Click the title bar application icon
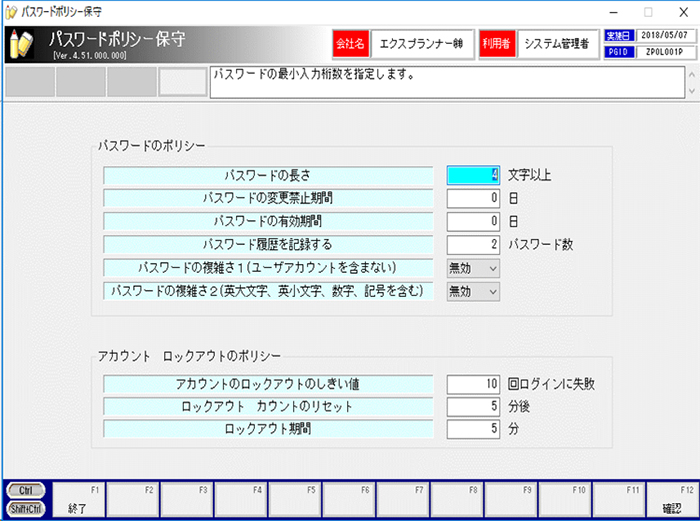This screenshot has width=700, height=521. pyautogui.click(x=11, y=11)
